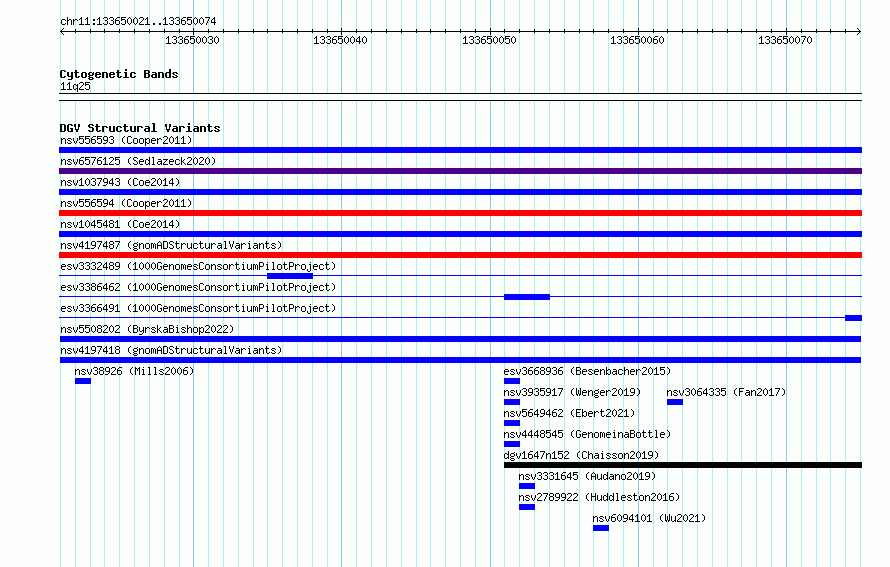Click dgv1647n152 (Chaisson2019) label
Viewport: 890px width, 567px height.
coord(581,455)
